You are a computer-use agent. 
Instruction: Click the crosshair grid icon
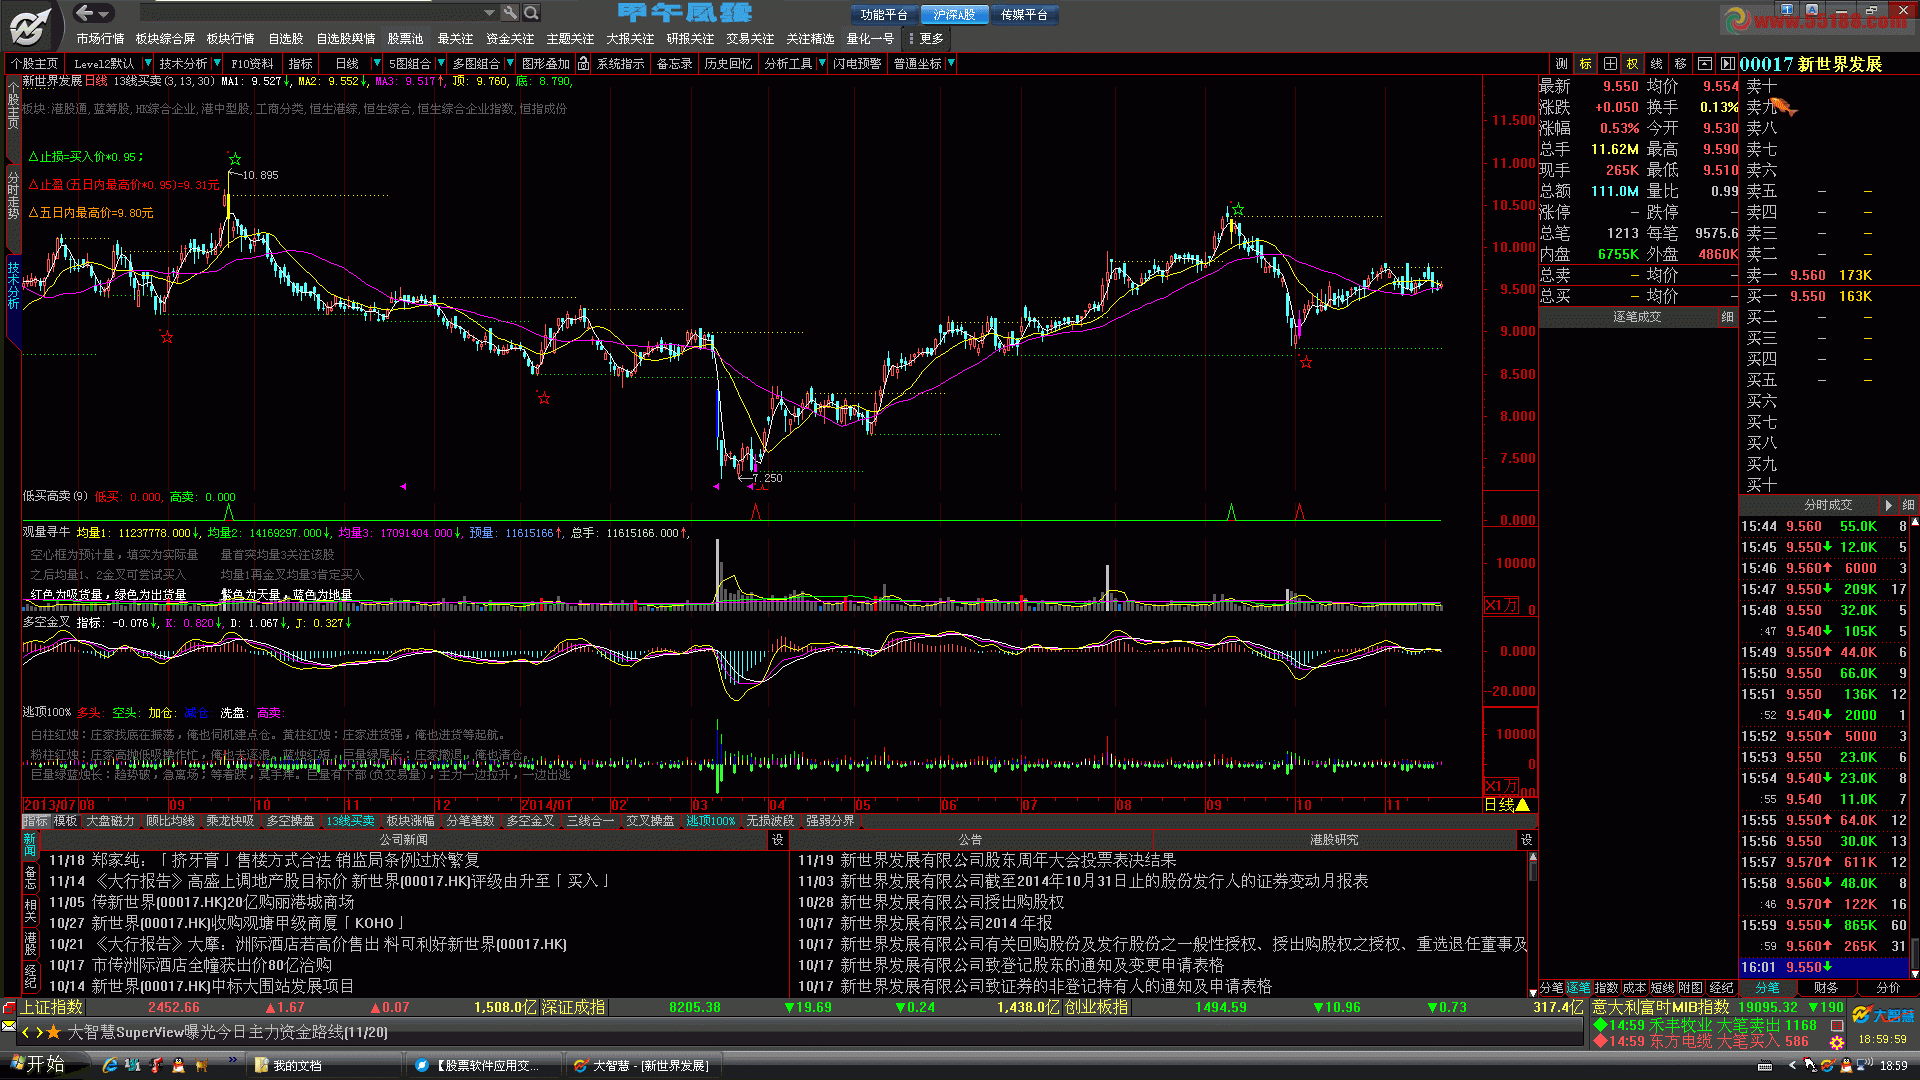coord(1610,63)
